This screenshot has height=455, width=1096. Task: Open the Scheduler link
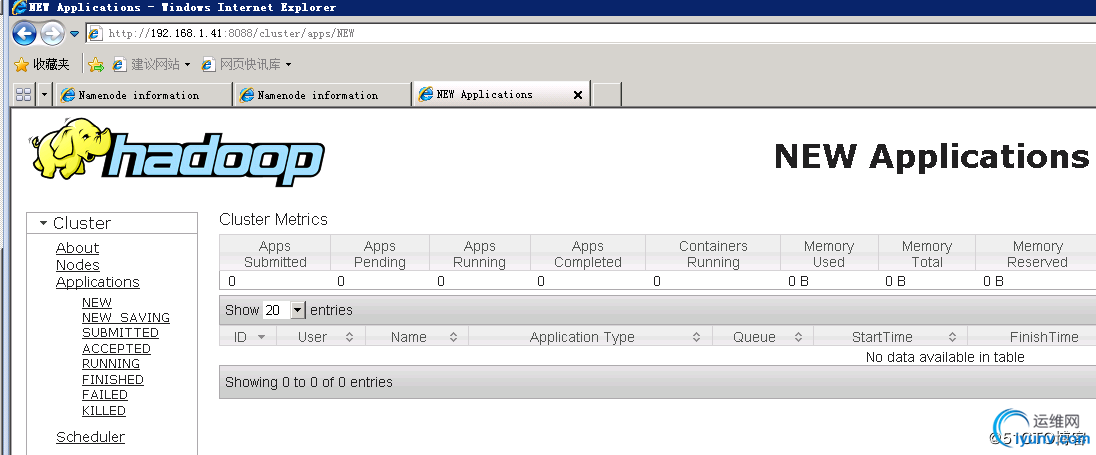click(90, 437)
